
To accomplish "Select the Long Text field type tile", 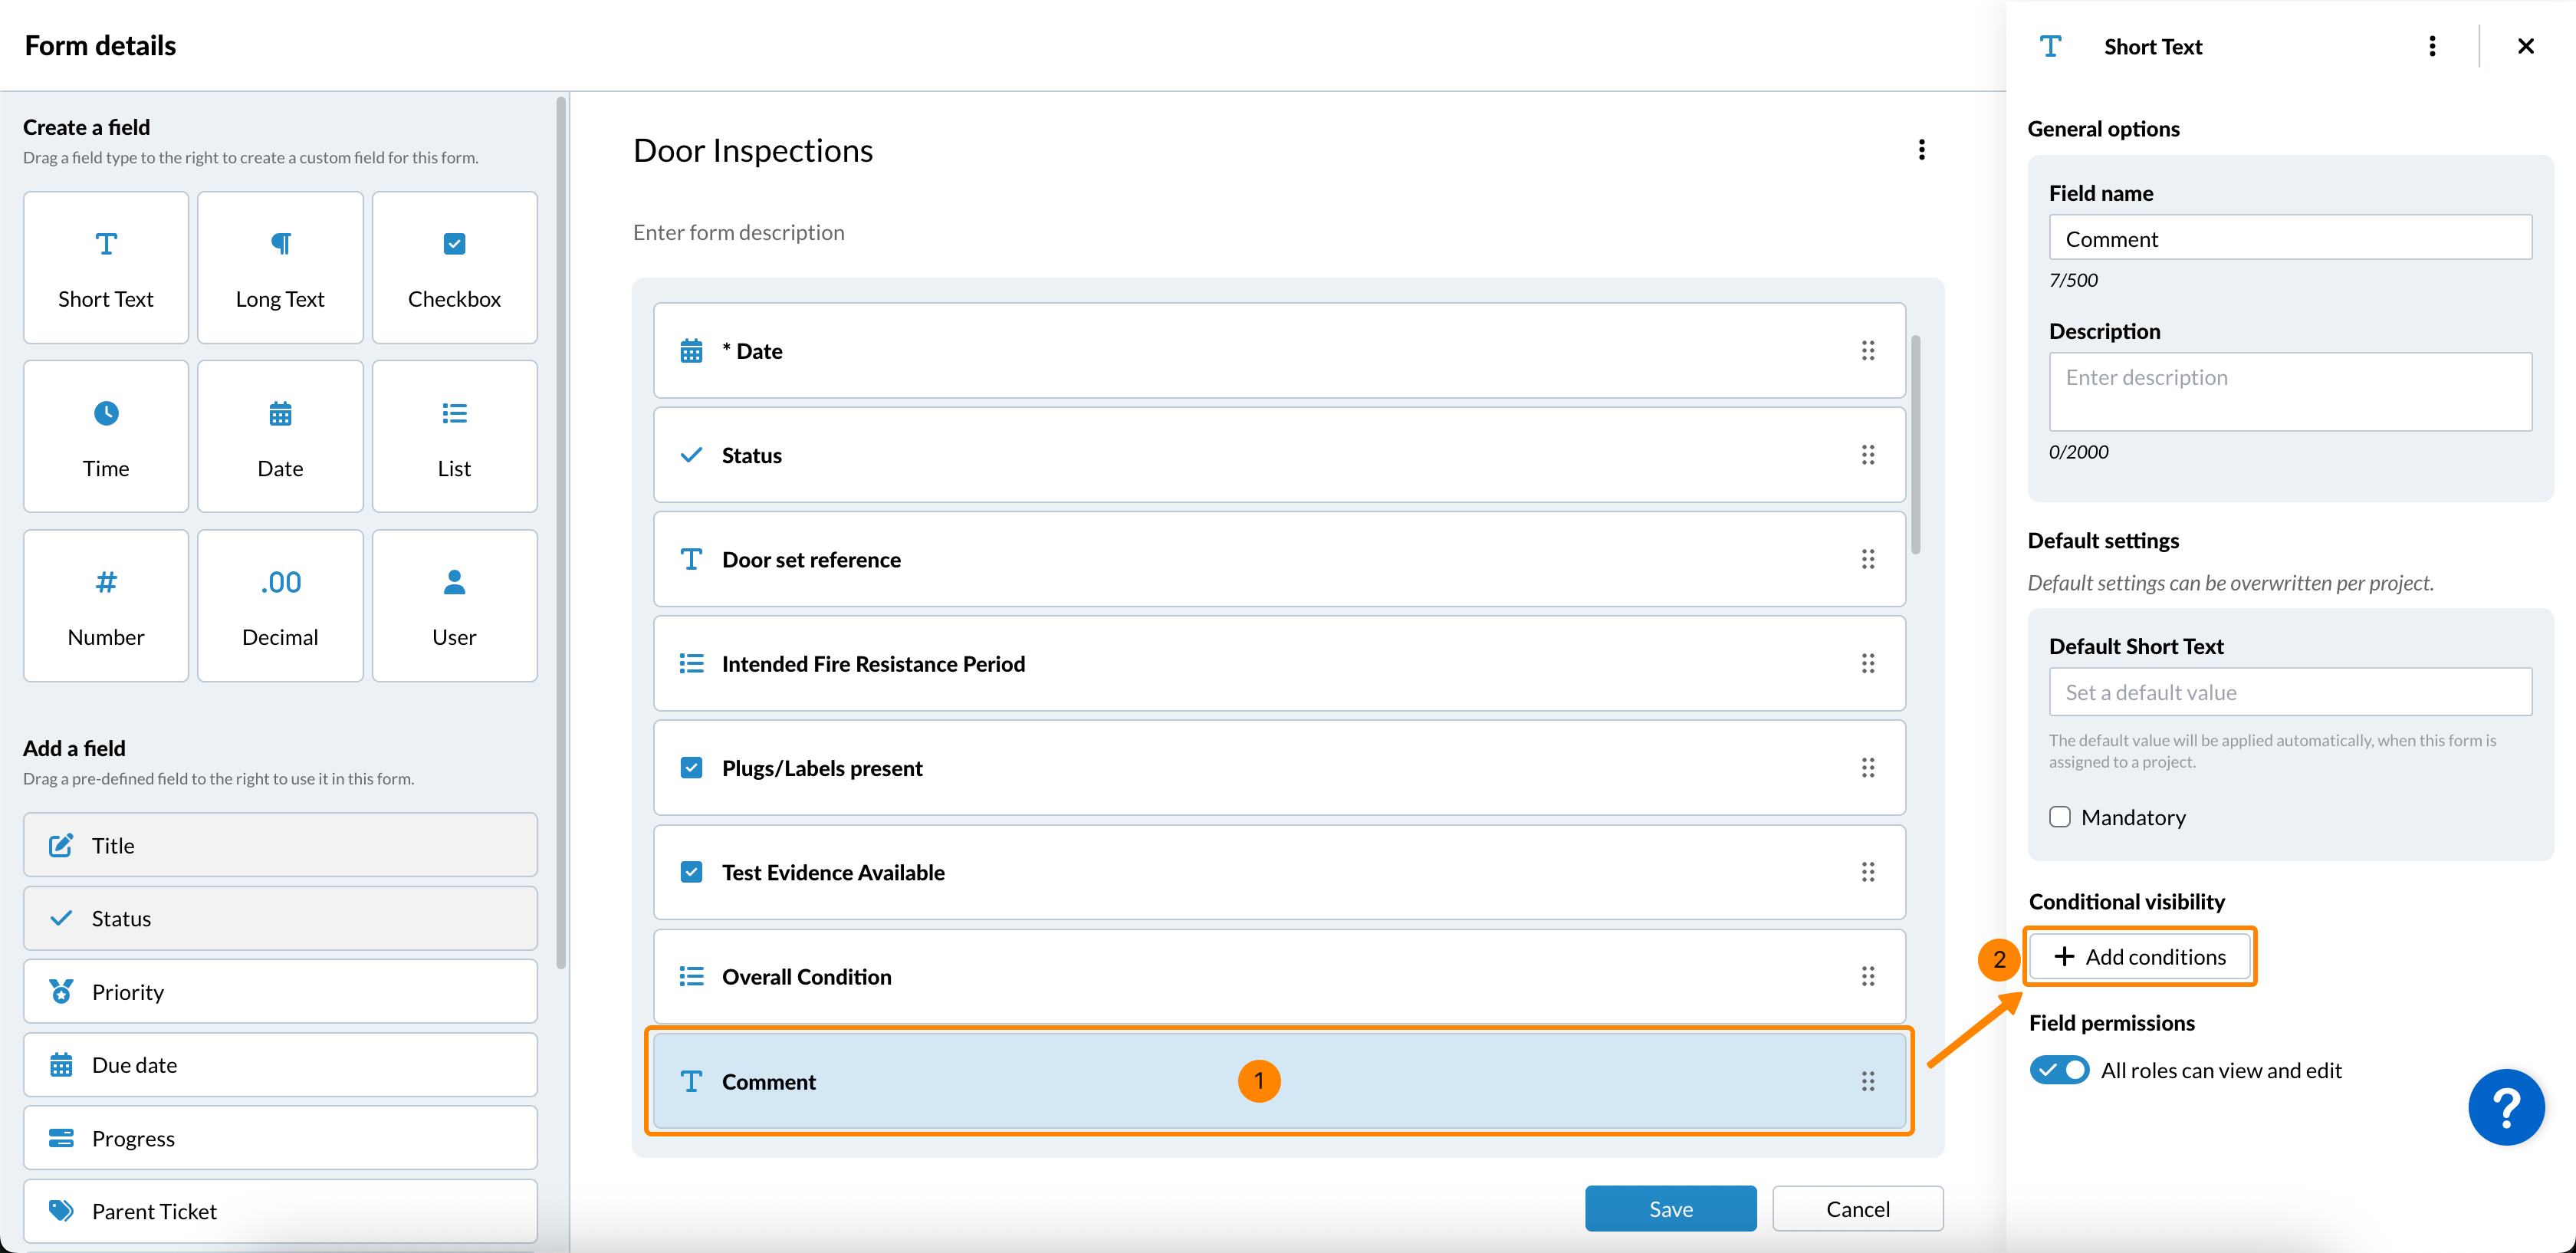I will 280,268.
